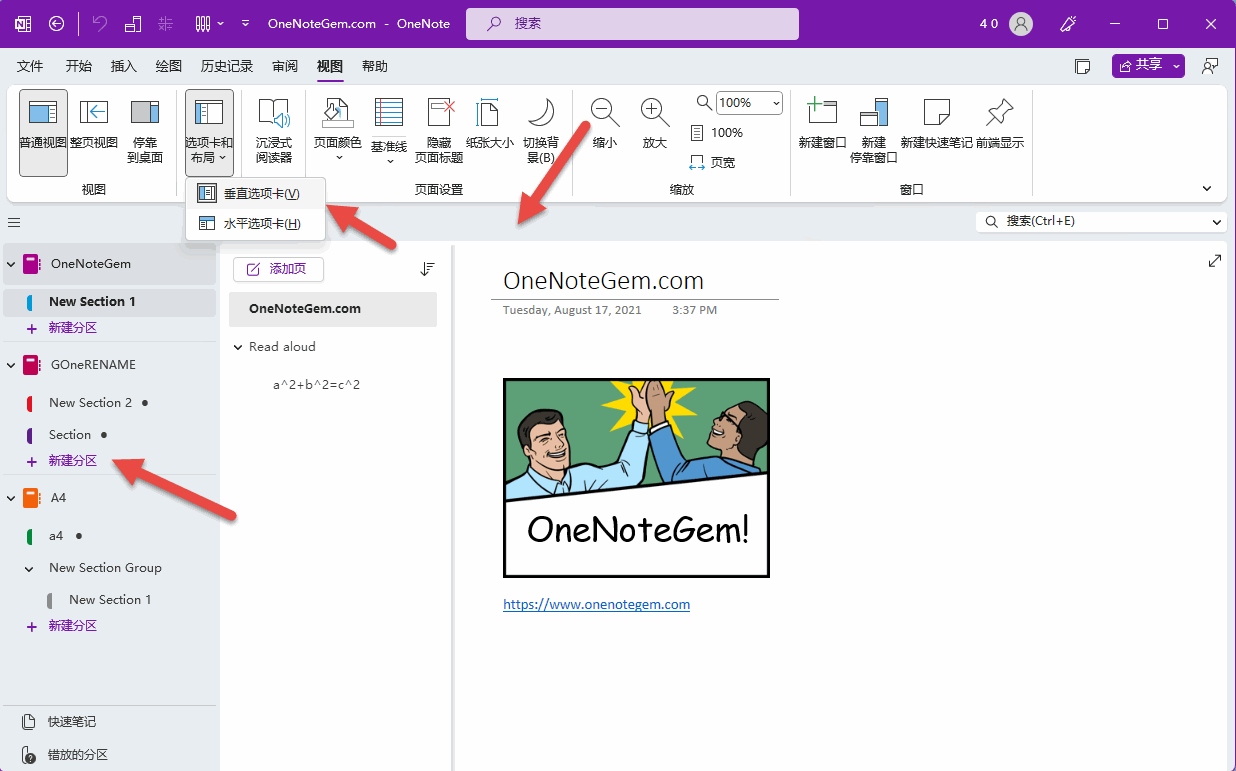Collapse the ribbon with the chevron

point(1207,189)
